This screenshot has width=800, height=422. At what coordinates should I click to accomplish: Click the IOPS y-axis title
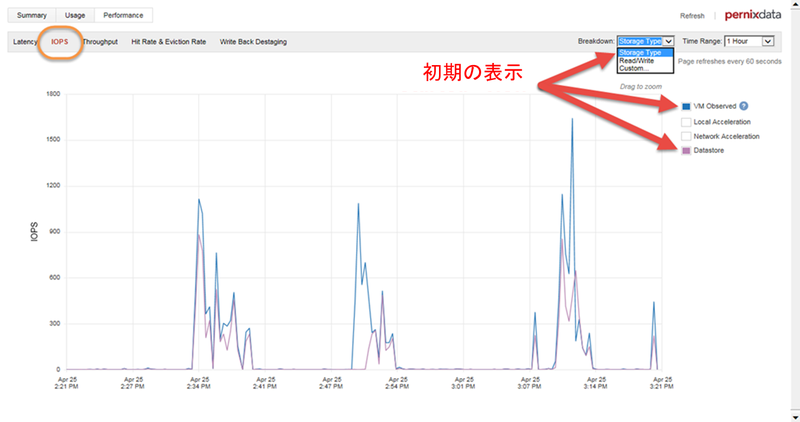point(34,232)
